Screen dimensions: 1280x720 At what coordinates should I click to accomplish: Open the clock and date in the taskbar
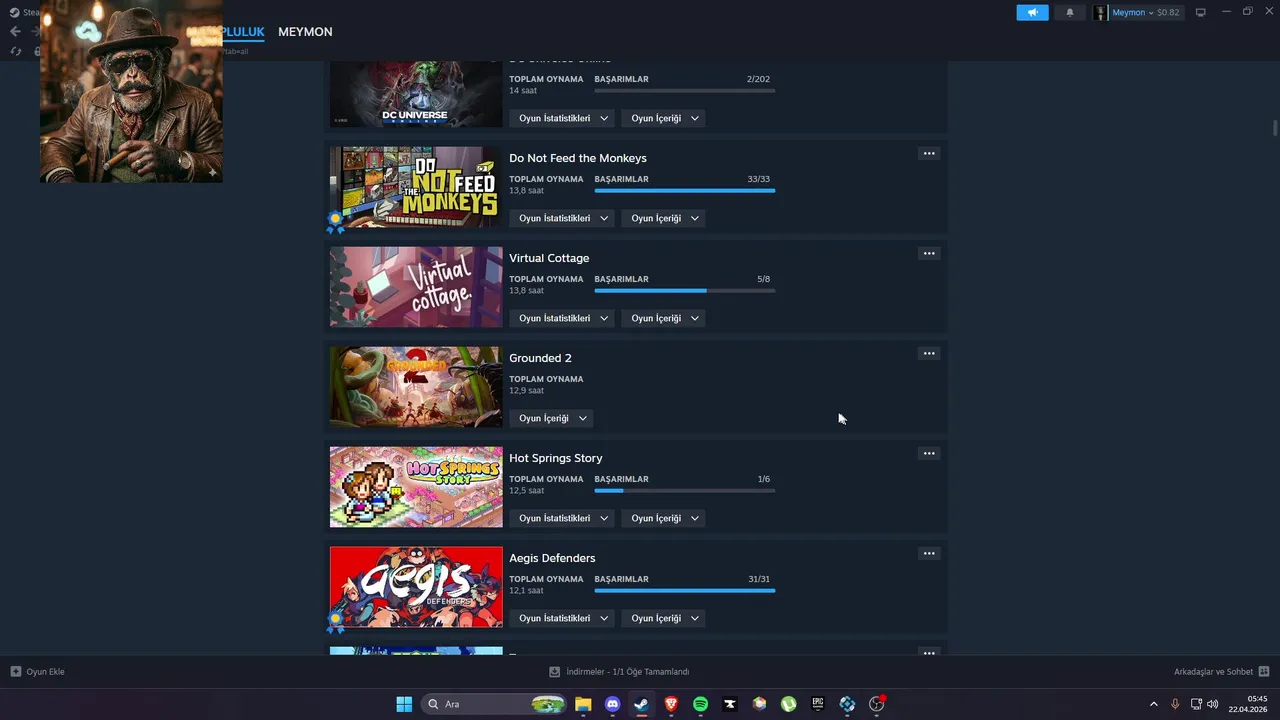1250,704
